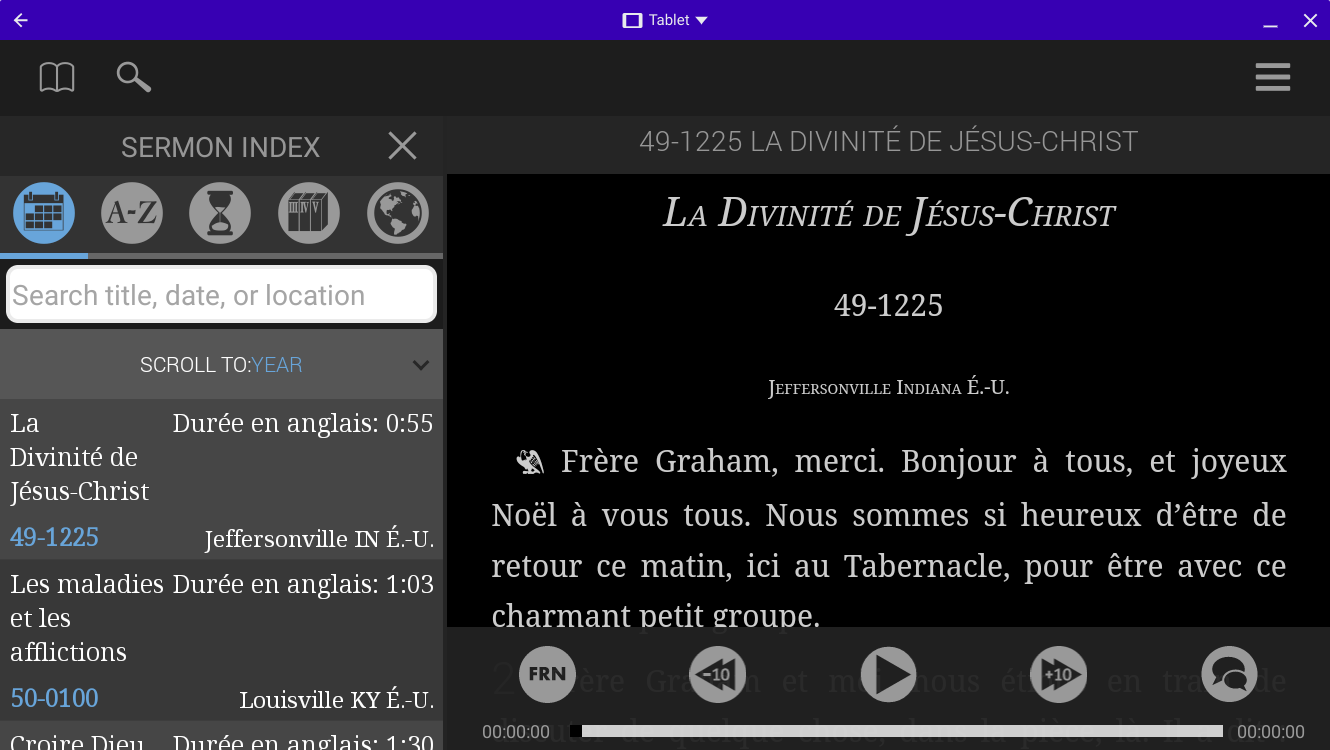Open the Tablet device mode dropdown
Viewport: 1330px width, 750px height.
pyautogui.click(x=665, y=20)
